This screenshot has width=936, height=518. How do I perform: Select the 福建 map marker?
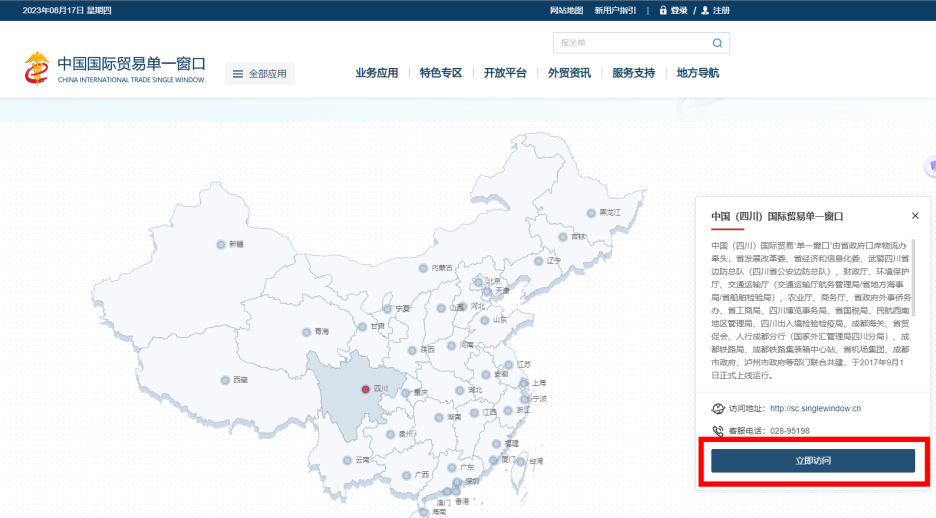[496, 444]
